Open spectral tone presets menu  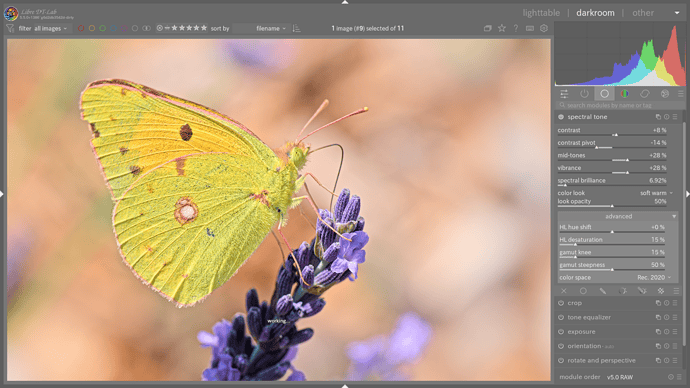pos(675,117)
